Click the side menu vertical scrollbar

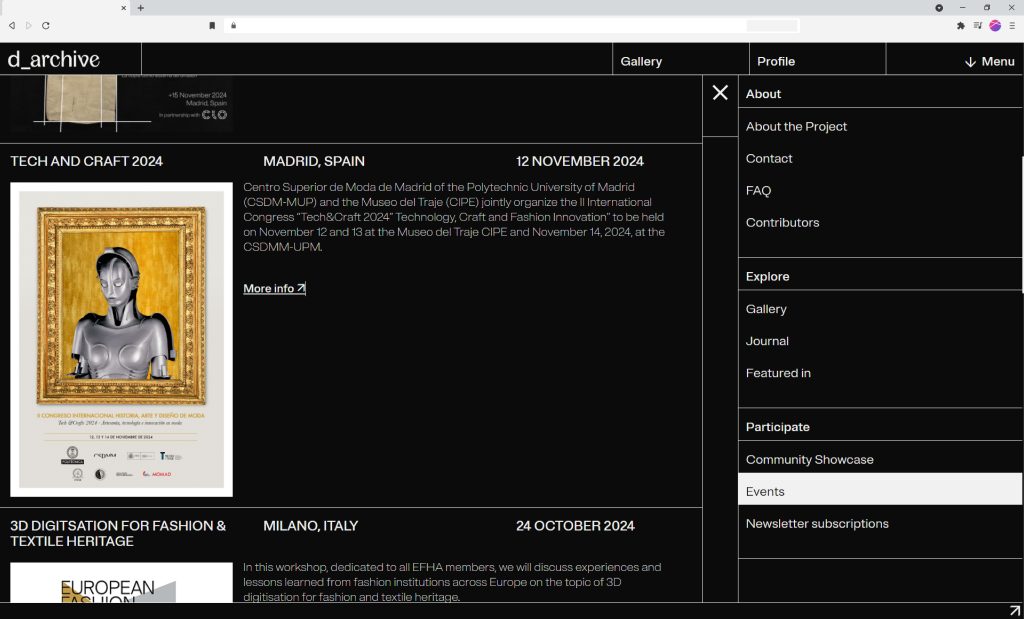pyautogui.click(x=1022, y=225)
